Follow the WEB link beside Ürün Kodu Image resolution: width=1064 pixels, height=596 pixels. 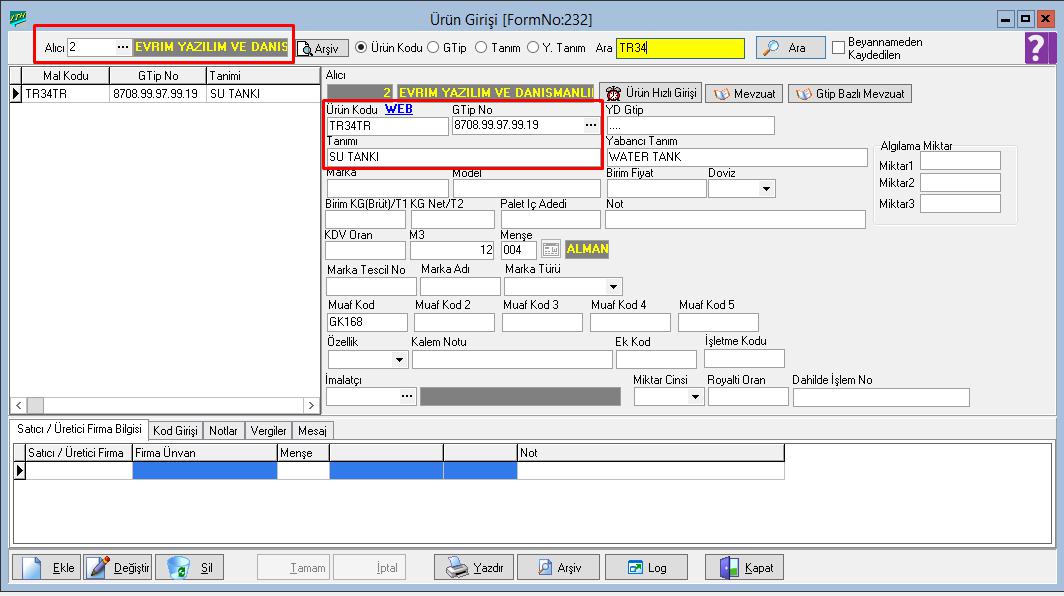398,109
